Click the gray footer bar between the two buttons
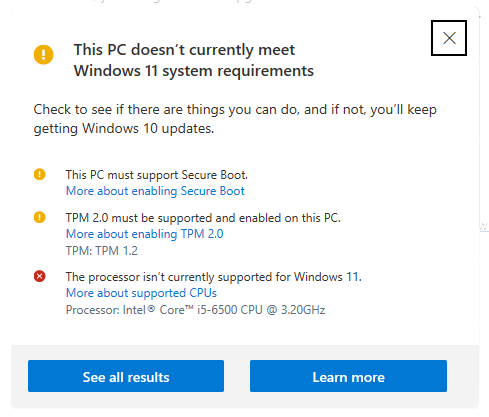489x417 pixels. 237,376
